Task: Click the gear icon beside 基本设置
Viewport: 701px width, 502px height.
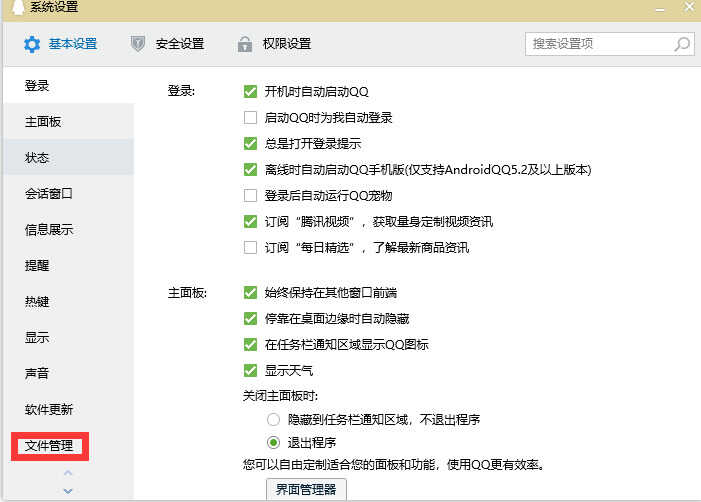Action: click(x=32, y=44)
